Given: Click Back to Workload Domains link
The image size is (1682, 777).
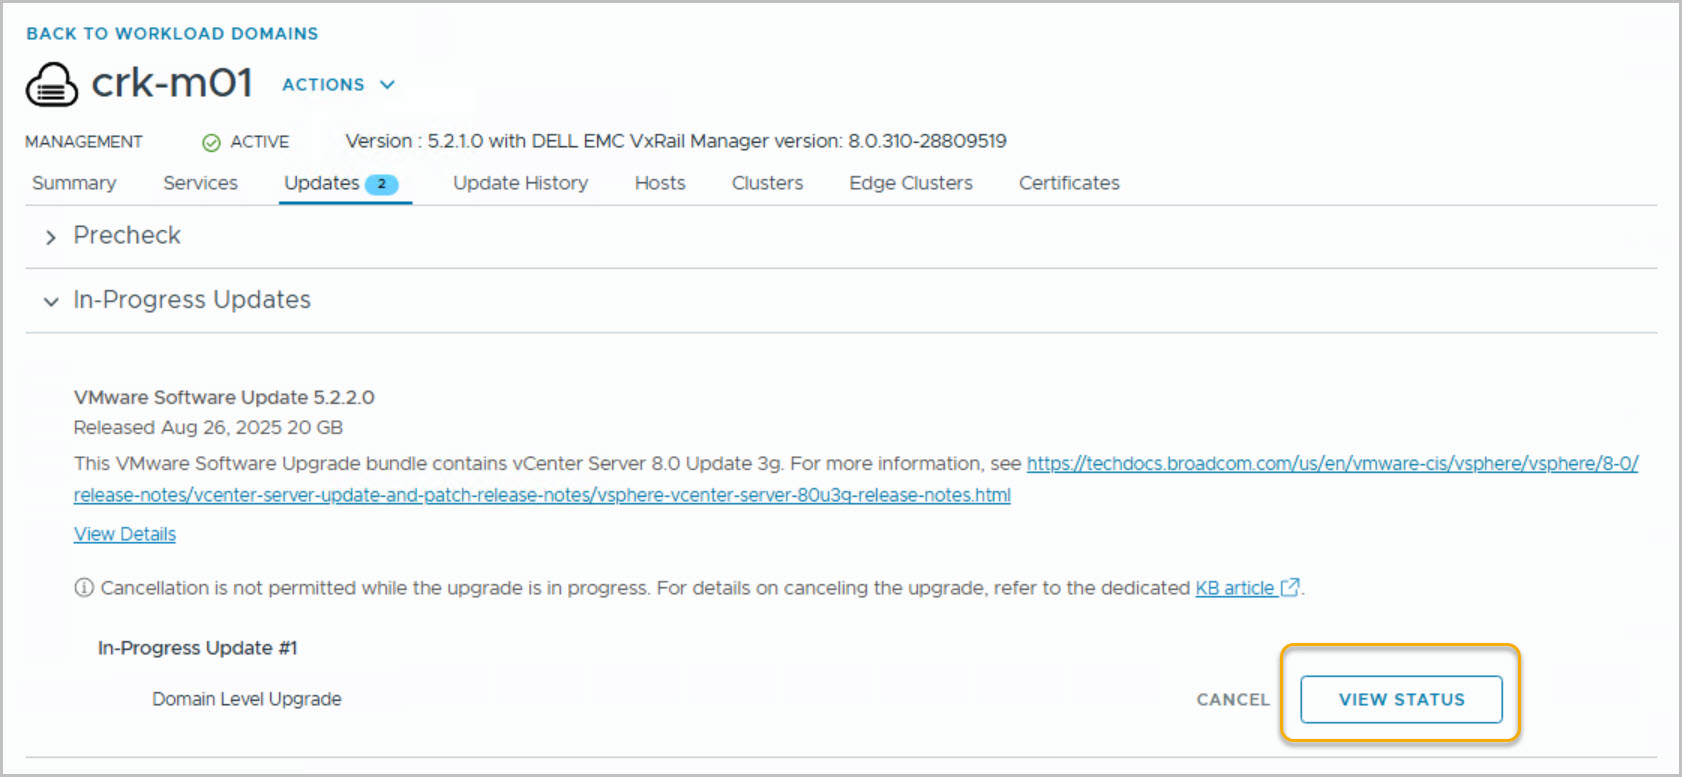Looking at the screenshot, I should point(172,34).
